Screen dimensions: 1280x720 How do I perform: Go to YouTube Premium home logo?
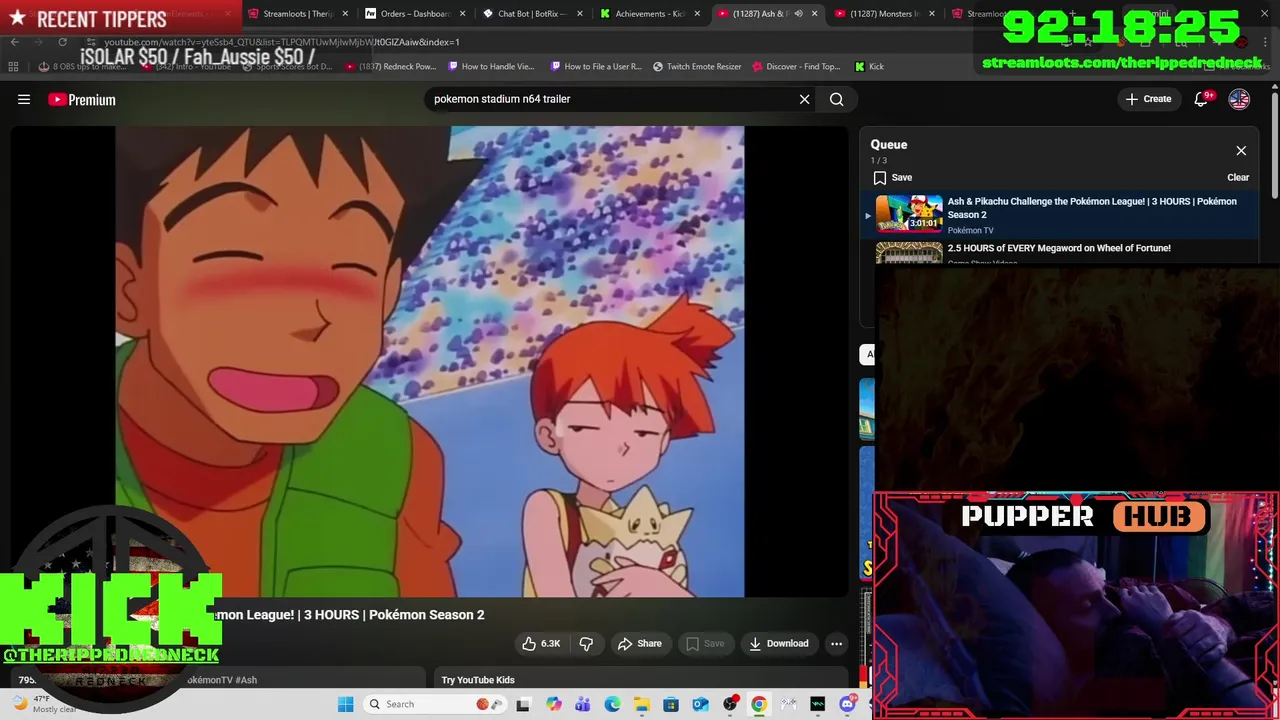(82, 99)
